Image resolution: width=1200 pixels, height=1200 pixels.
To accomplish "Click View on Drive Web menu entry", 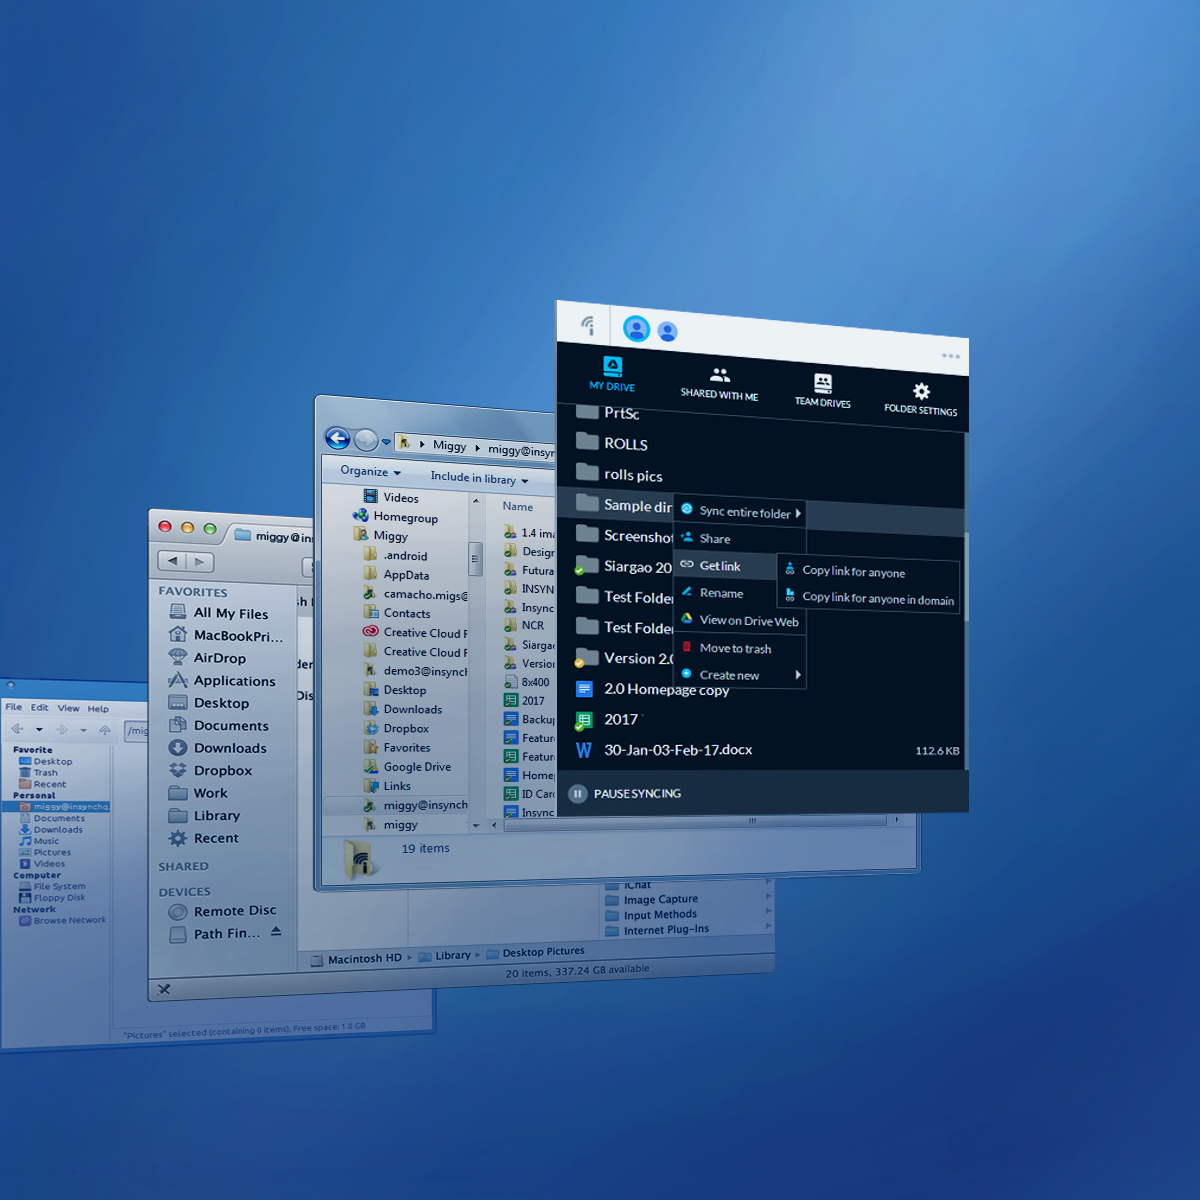I will pos(740,621).
